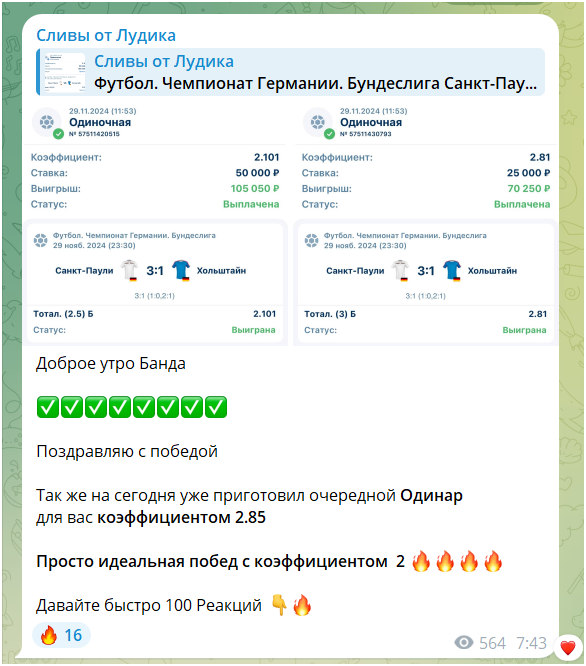Image resolution: width=586 pixels, height=666 pixels.
Task: Click the blue Хольштайн jersey in right slip
Action: (x=452, y=270)
